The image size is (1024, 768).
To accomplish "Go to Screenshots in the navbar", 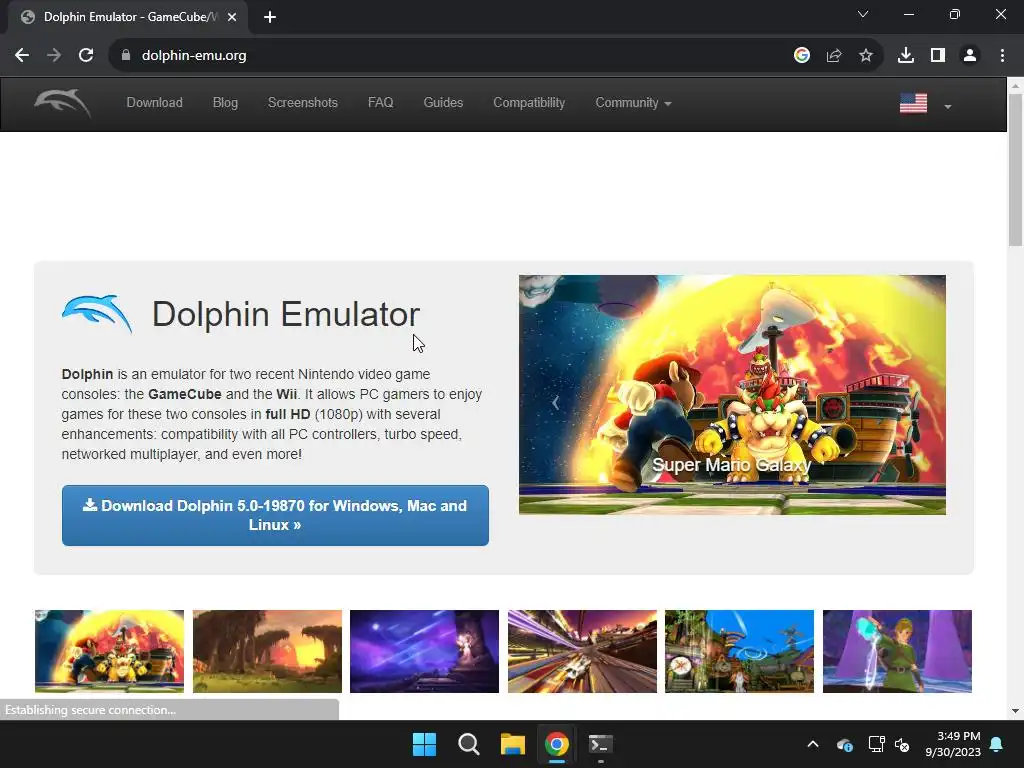I will (302, 103).
